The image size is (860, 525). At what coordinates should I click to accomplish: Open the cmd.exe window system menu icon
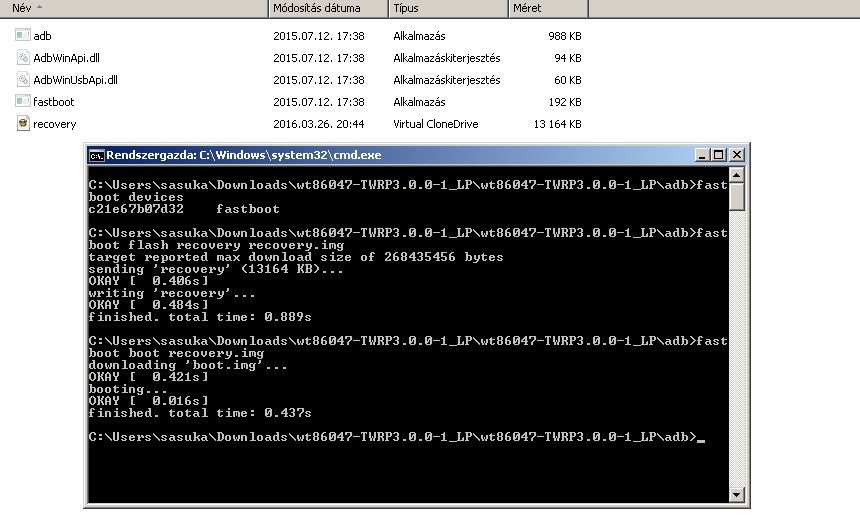point(97,155)
